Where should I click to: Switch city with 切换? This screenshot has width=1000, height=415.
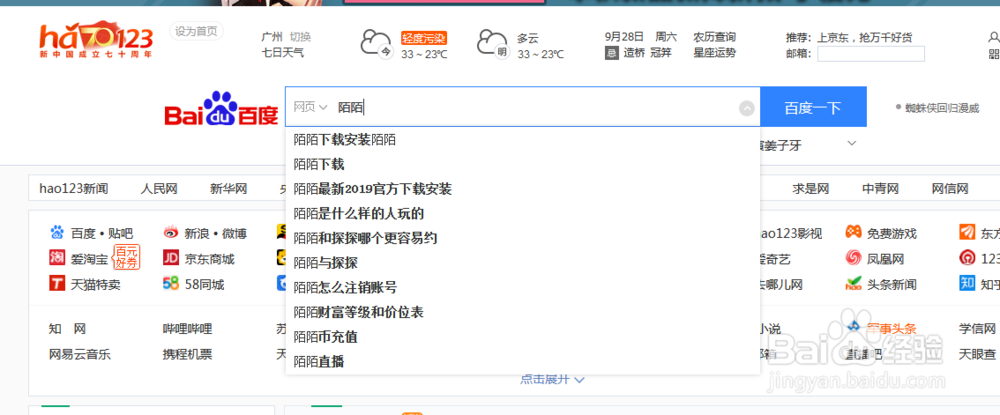[x=300, y=37]
